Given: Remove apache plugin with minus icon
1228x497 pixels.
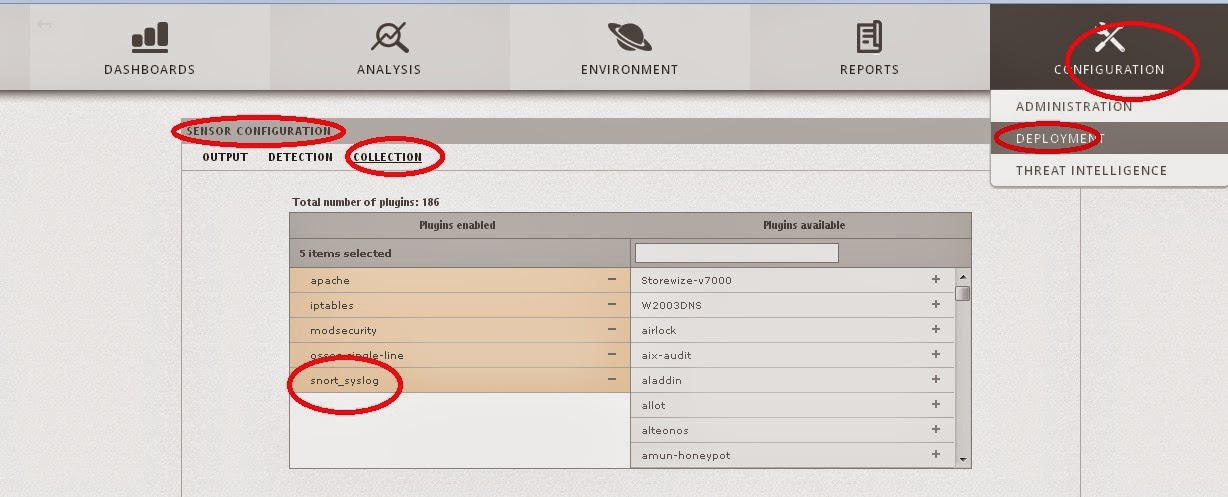Looking at the screenshot, I should [611, 280].
